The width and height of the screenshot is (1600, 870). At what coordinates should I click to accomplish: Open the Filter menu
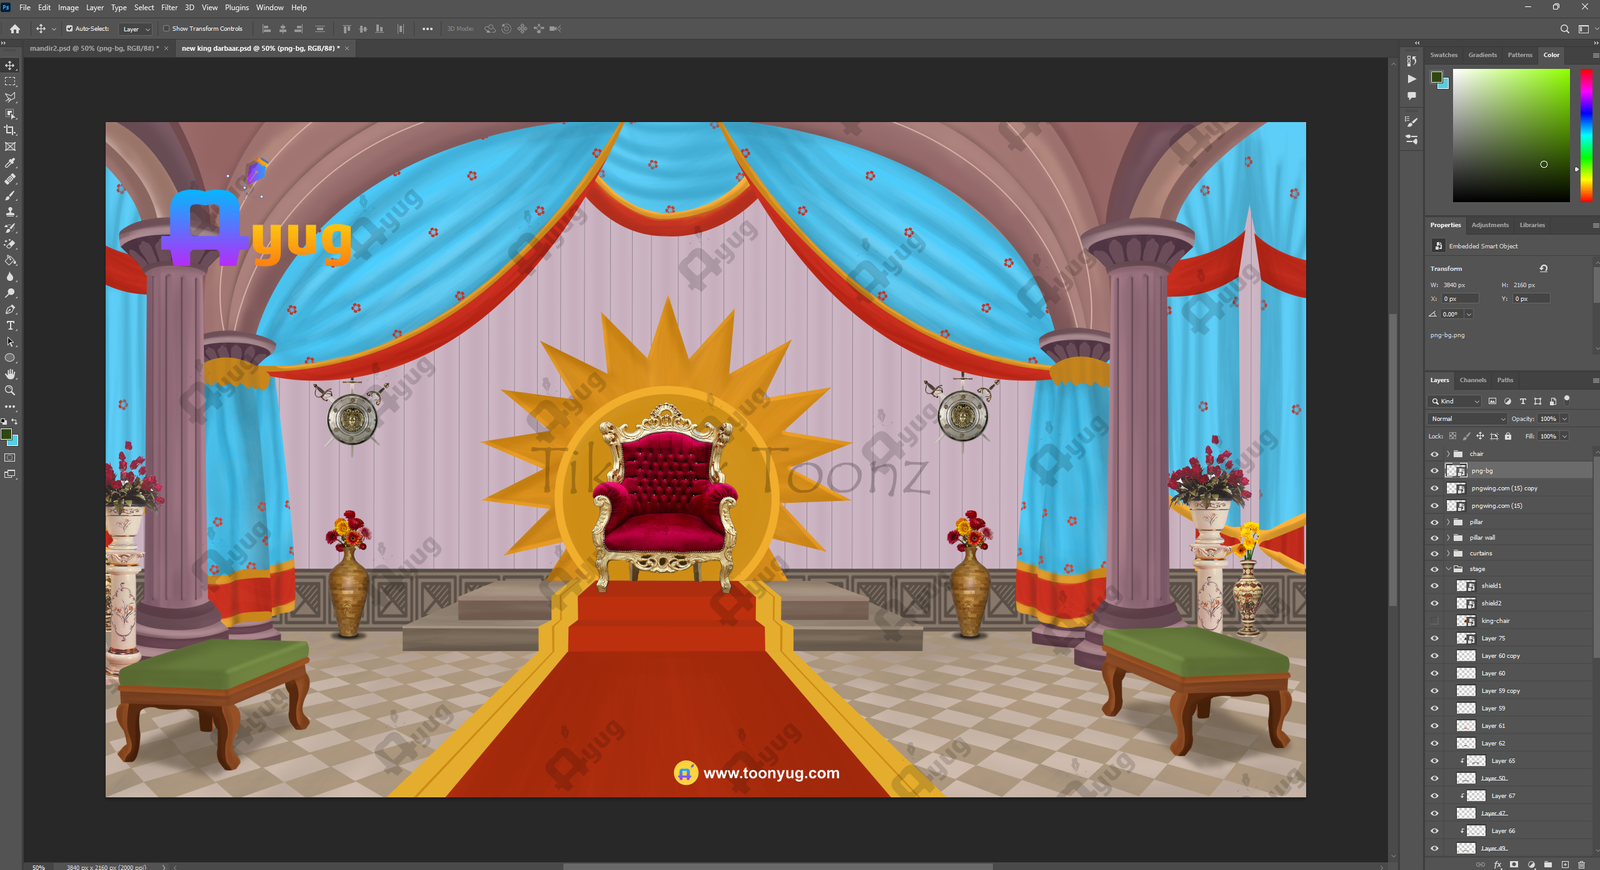tap(169, 7)
